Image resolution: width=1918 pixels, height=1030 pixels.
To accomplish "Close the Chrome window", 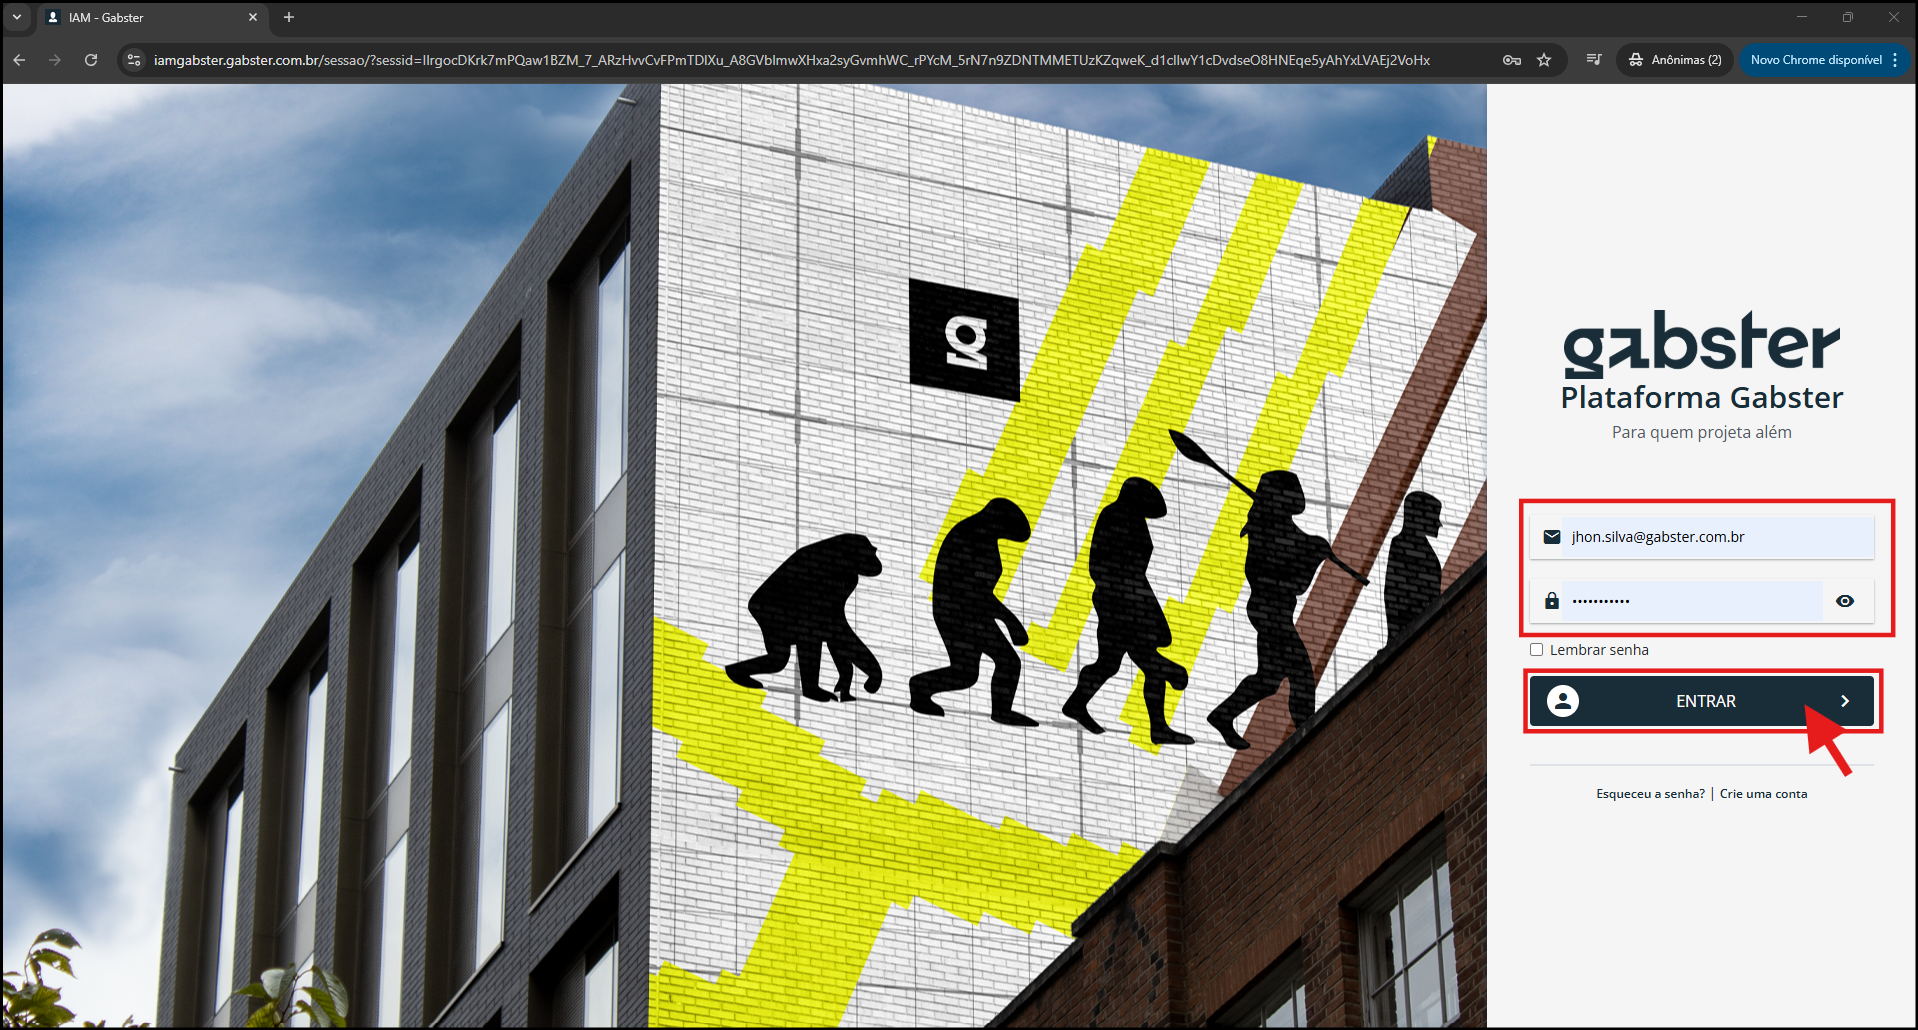I will tap(1894, 17).
